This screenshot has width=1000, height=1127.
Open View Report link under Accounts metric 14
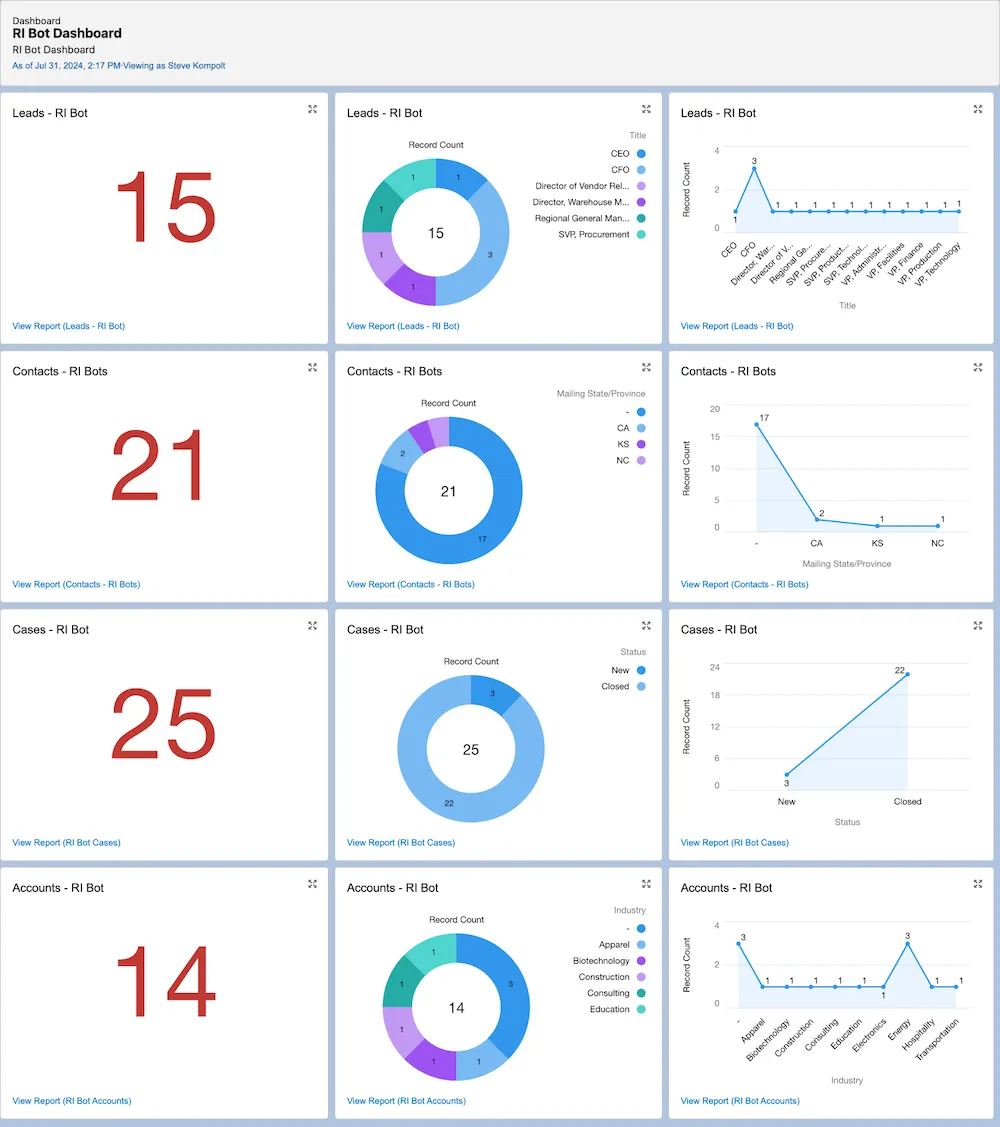click(72, 1100)
